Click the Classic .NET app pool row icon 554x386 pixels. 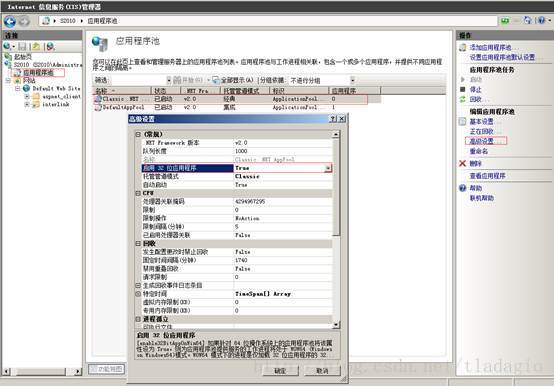click(98, 99)
